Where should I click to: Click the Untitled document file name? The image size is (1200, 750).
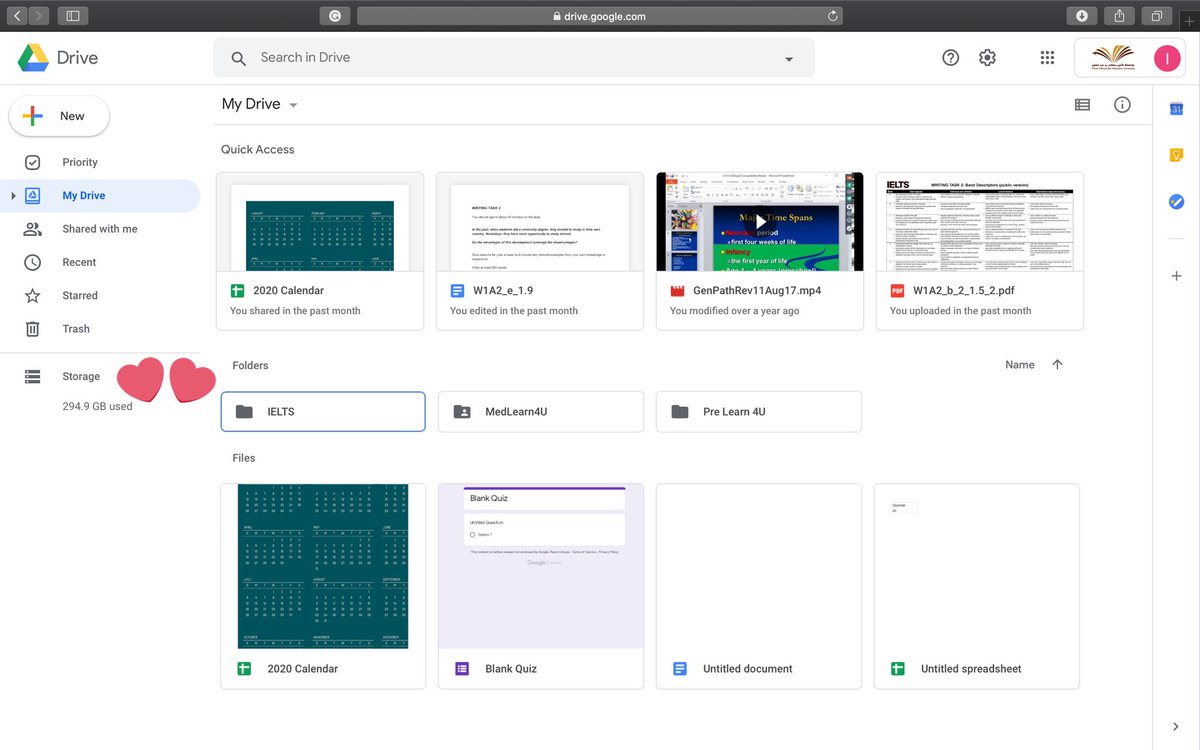point(748,669)
